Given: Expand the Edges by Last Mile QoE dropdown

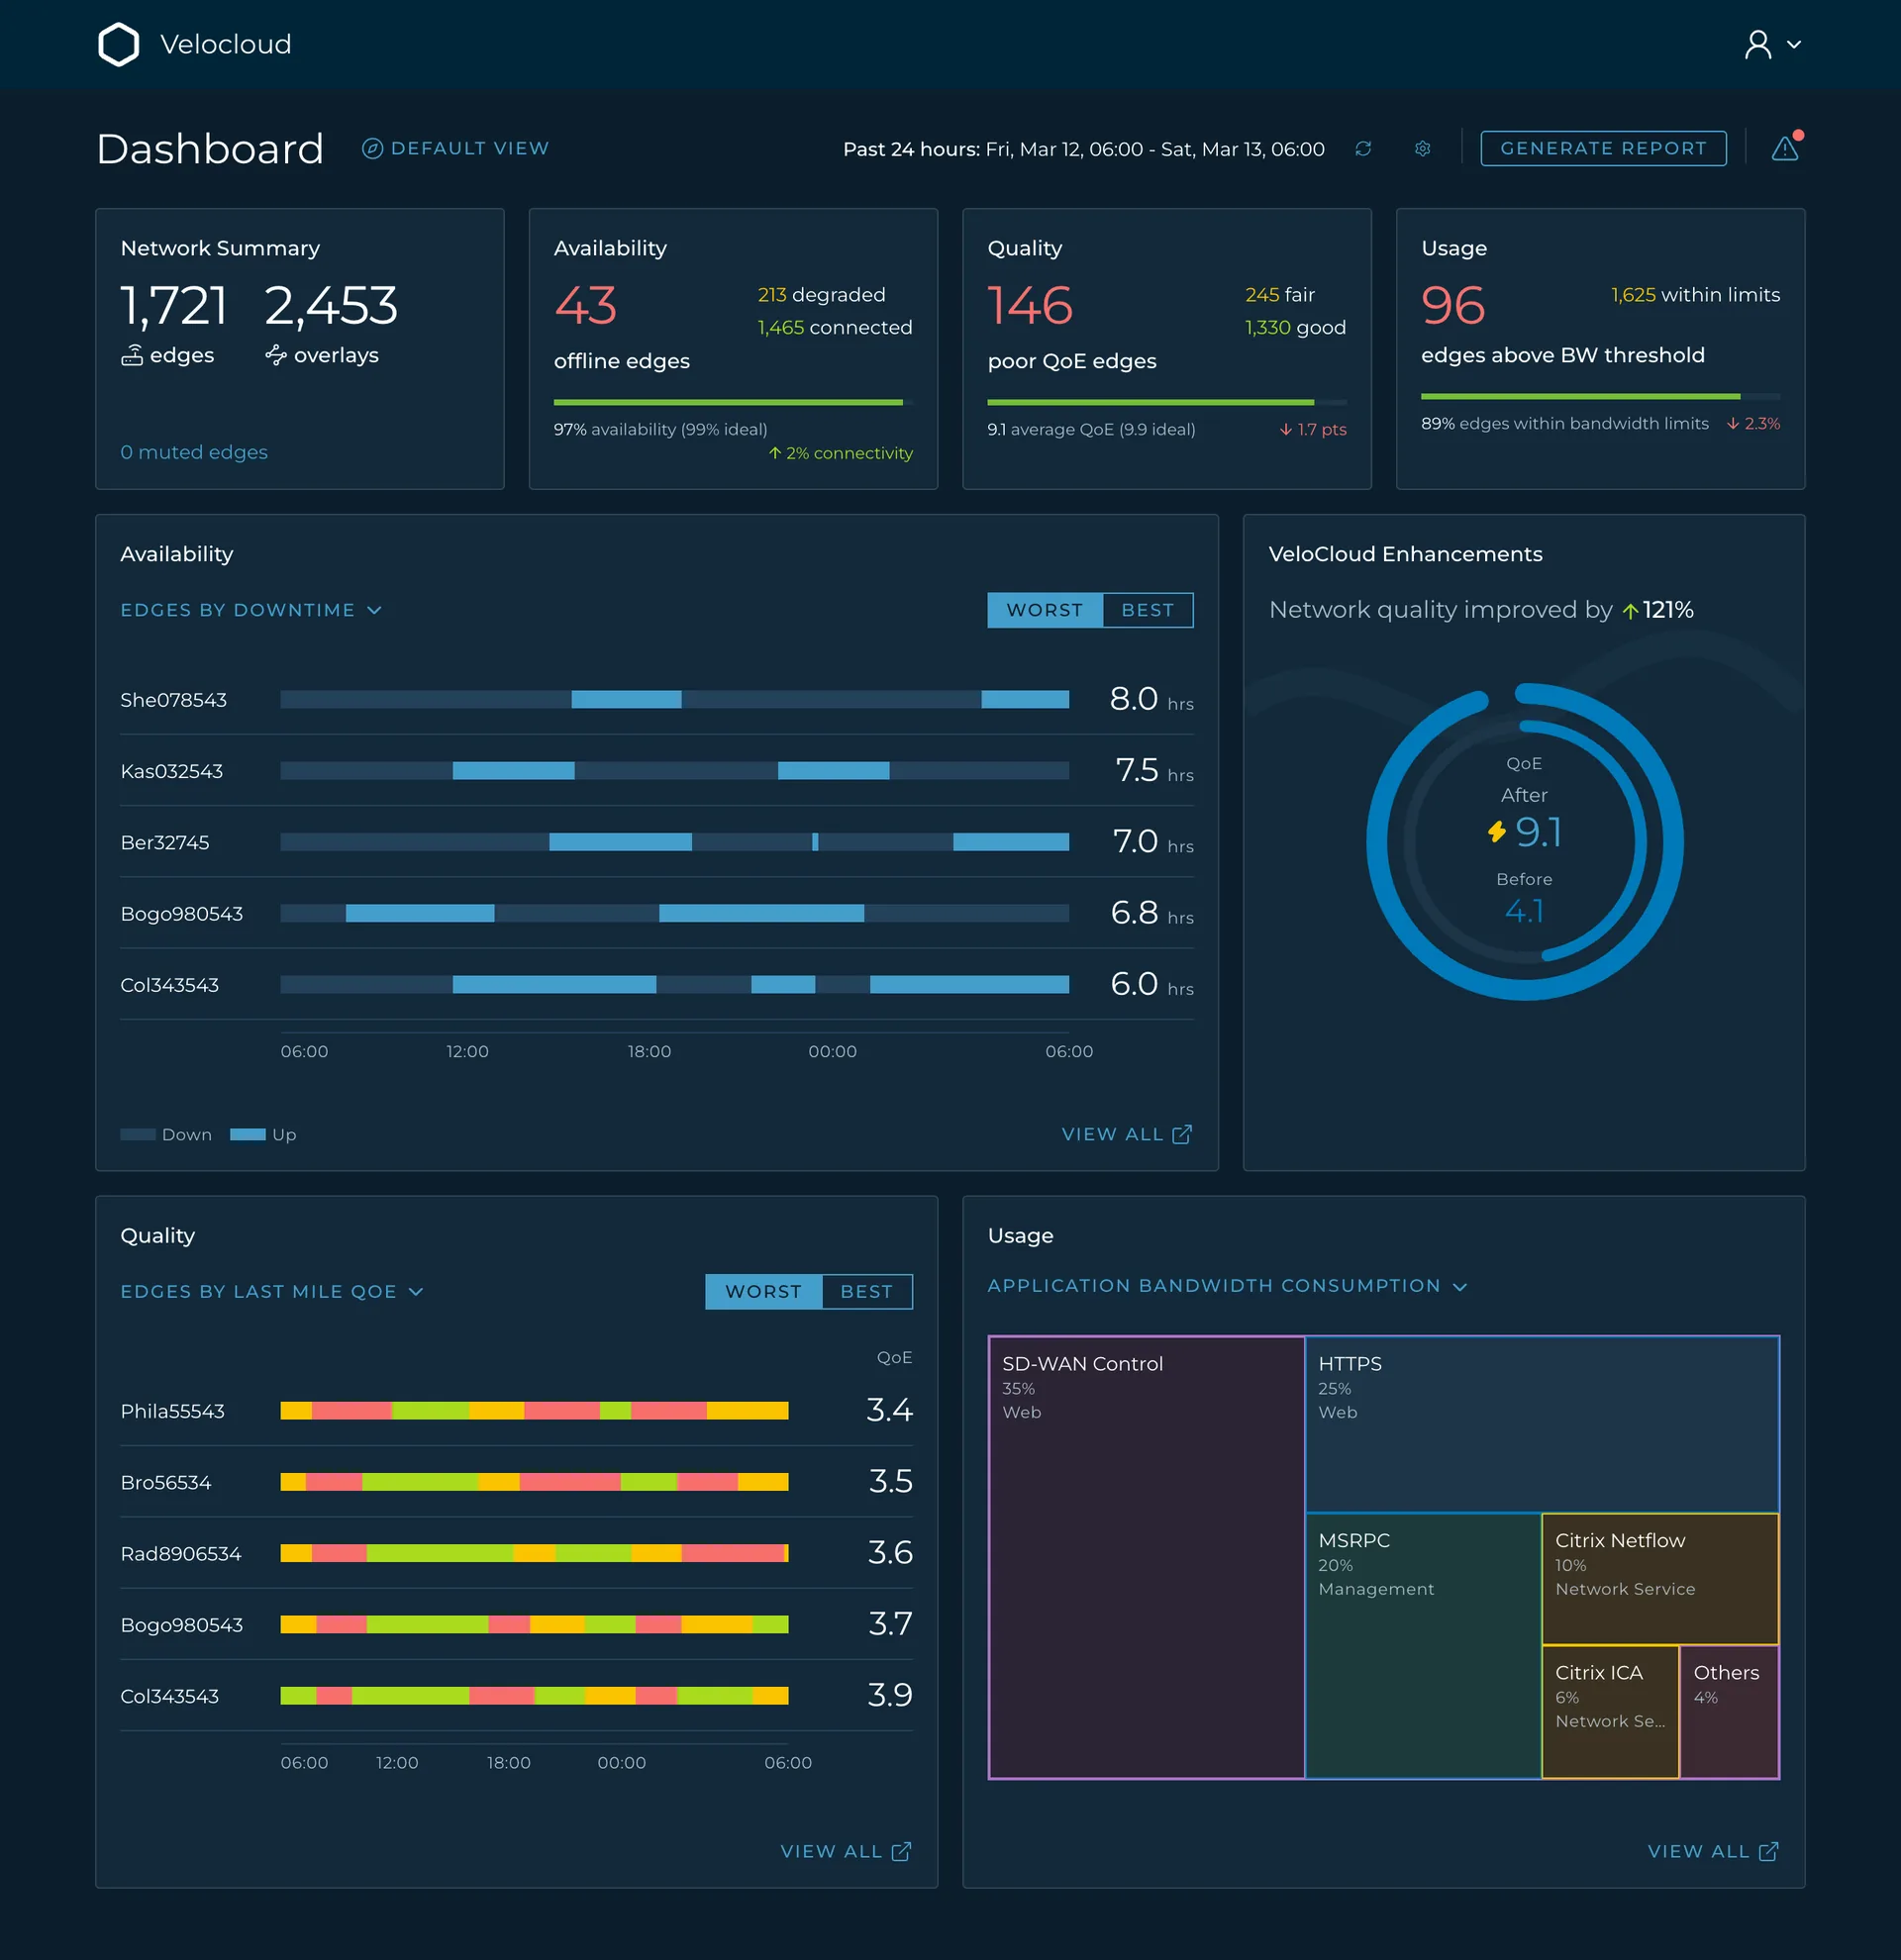Looking at the screenshot, I should pyautogui.click(x=272, y=1291).
